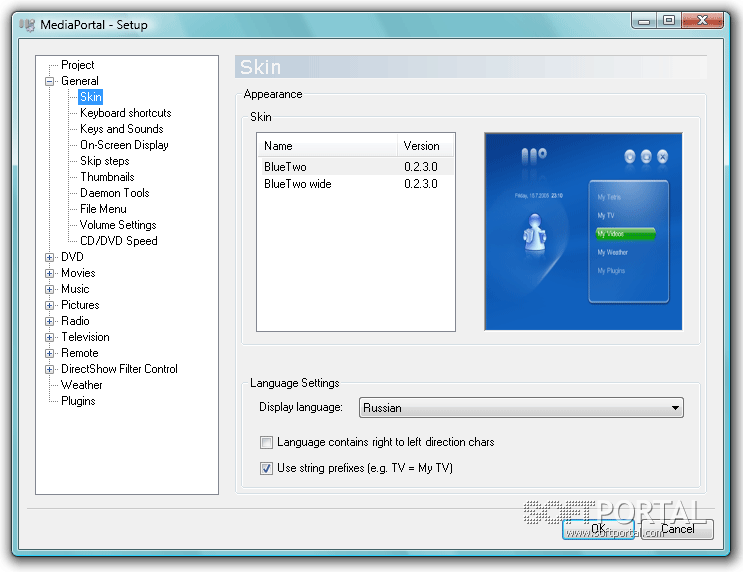This screenshot has width=743, height=572.
Task: Open Daemon Tools settings
Action: [x=115, y=193]
